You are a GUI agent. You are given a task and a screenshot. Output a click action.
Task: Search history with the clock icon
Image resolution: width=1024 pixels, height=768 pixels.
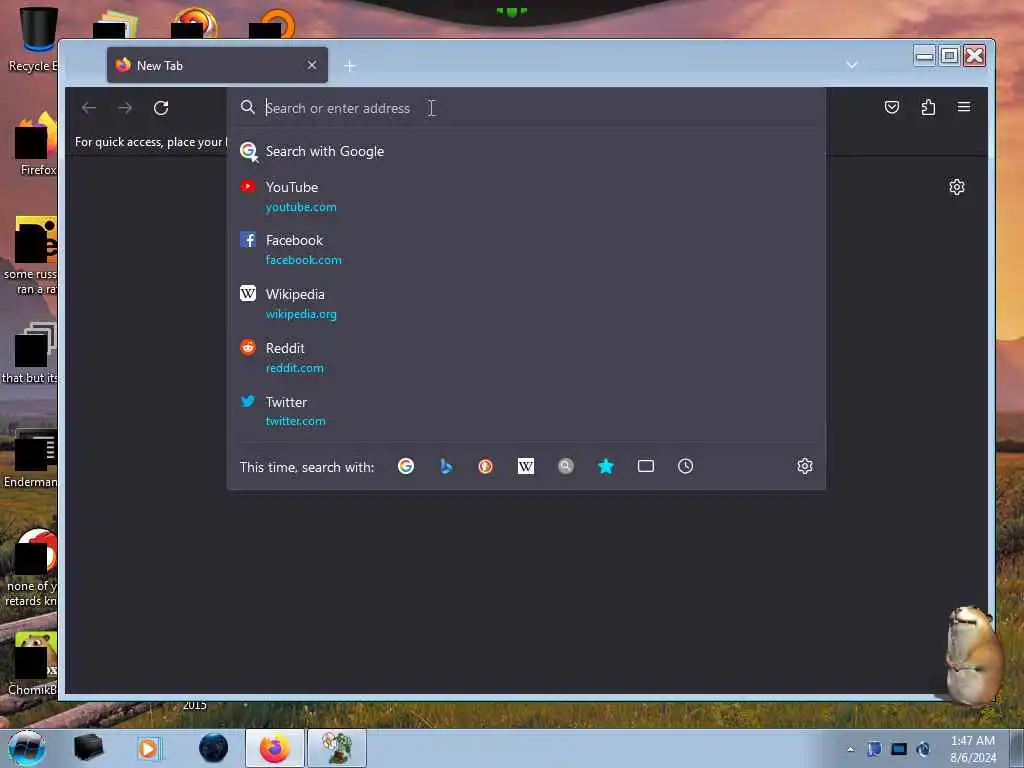tap(686, 466)
